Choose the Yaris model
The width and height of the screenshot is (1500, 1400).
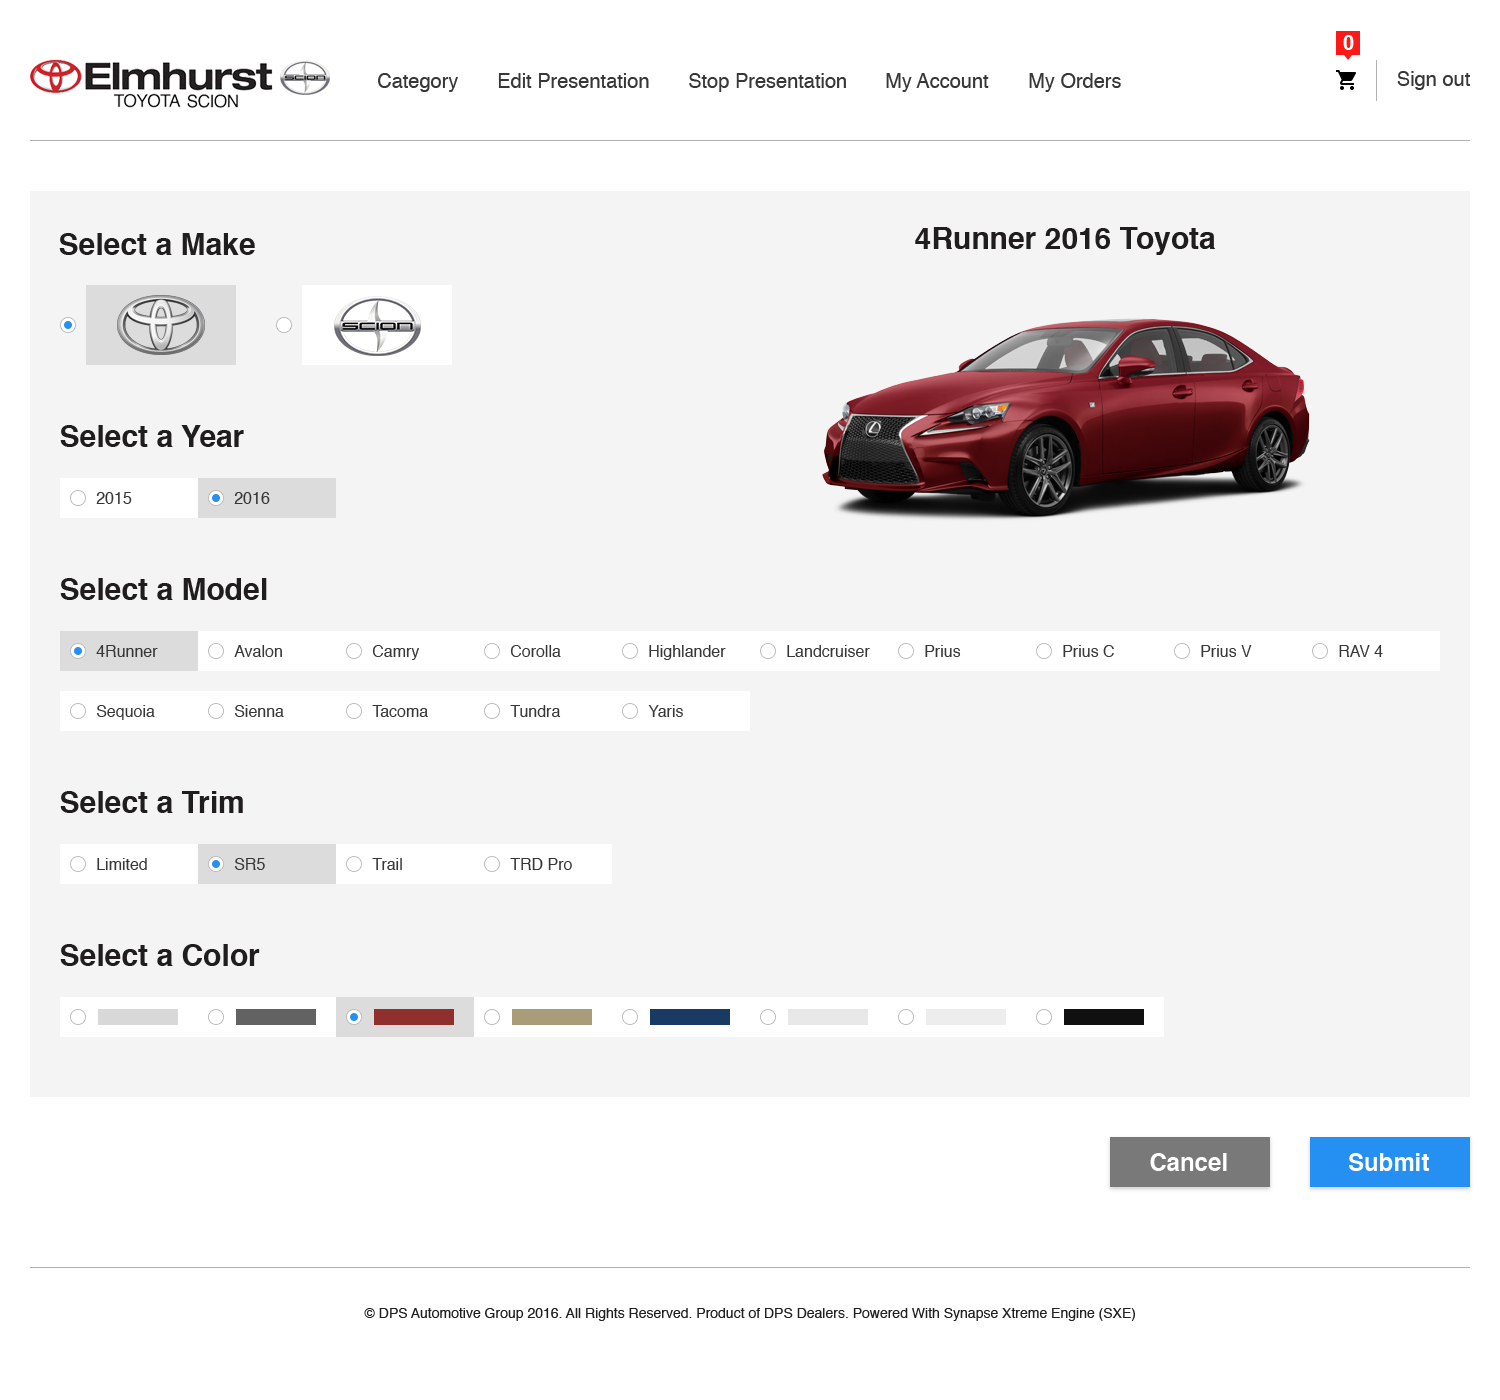pos(681,711)
